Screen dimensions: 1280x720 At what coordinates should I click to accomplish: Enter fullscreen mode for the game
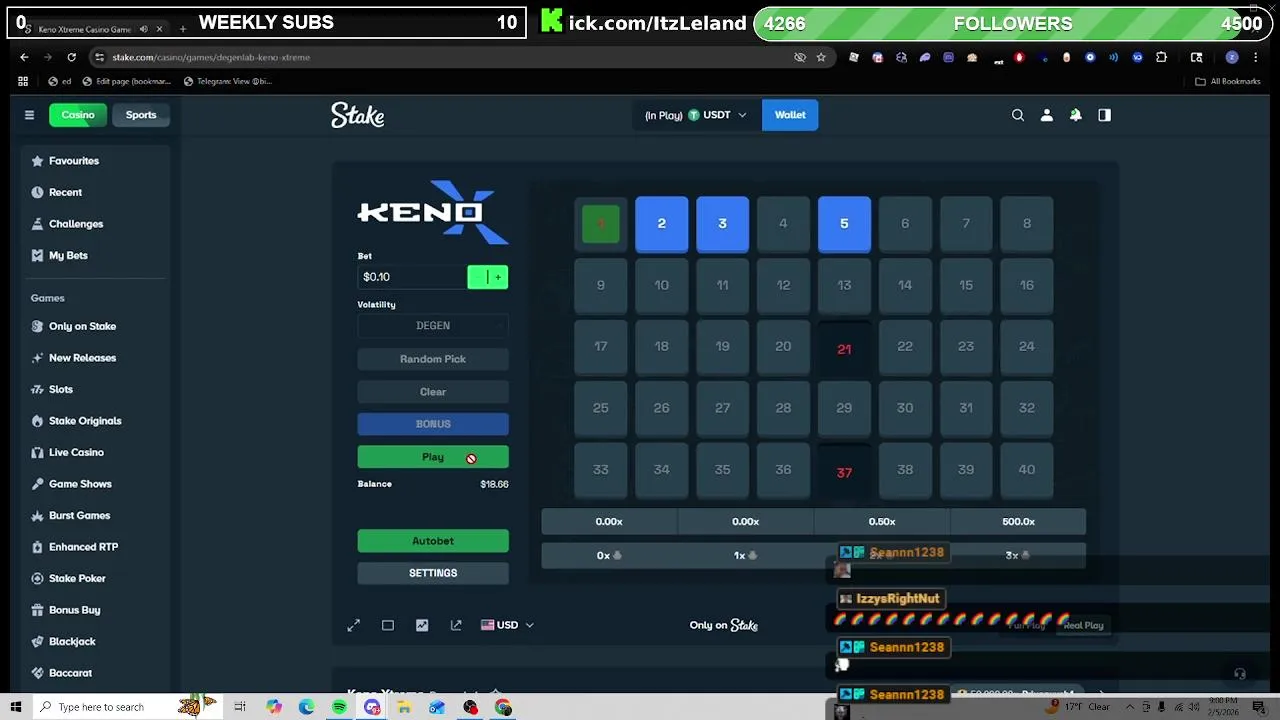pos(354,625)
